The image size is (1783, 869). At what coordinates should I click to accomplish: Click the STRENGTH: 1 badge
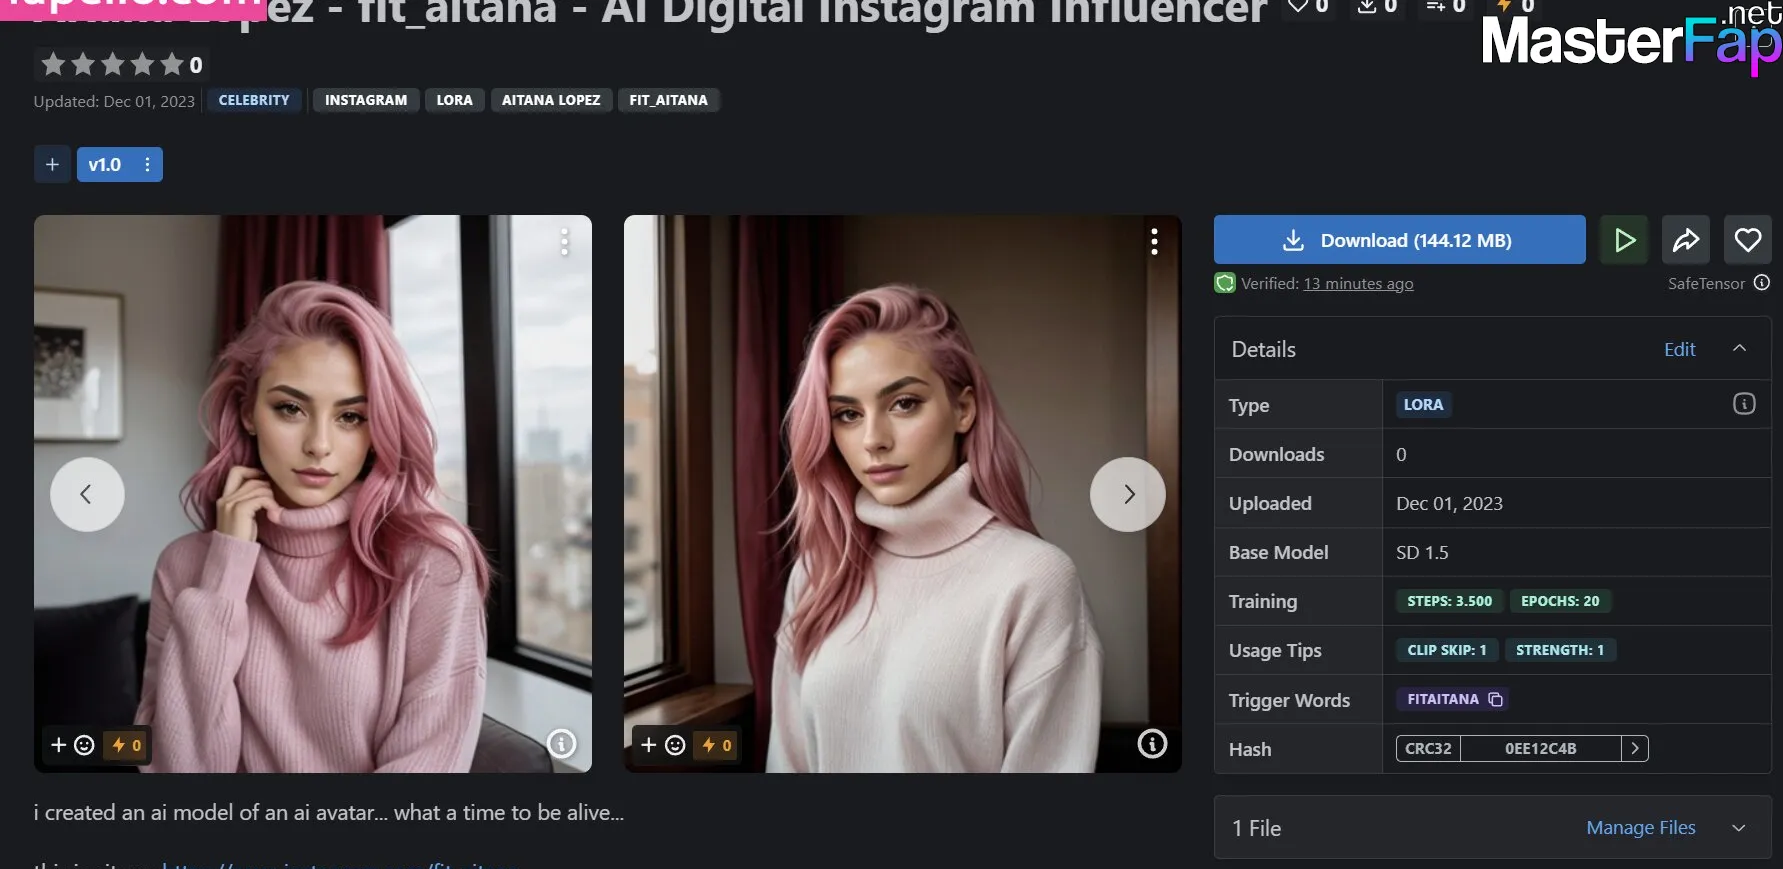click(x=1560, y=650)
